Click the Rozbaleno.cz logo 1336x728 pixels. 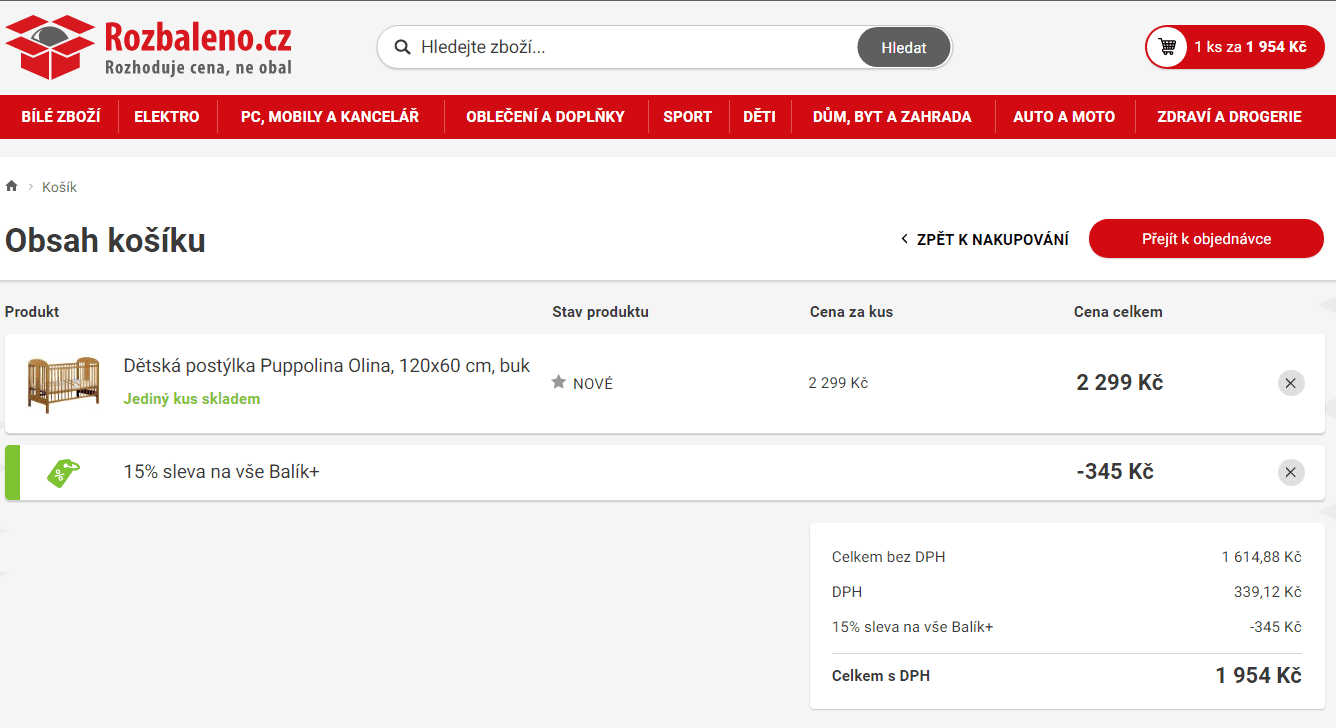[x=149, y=47]
